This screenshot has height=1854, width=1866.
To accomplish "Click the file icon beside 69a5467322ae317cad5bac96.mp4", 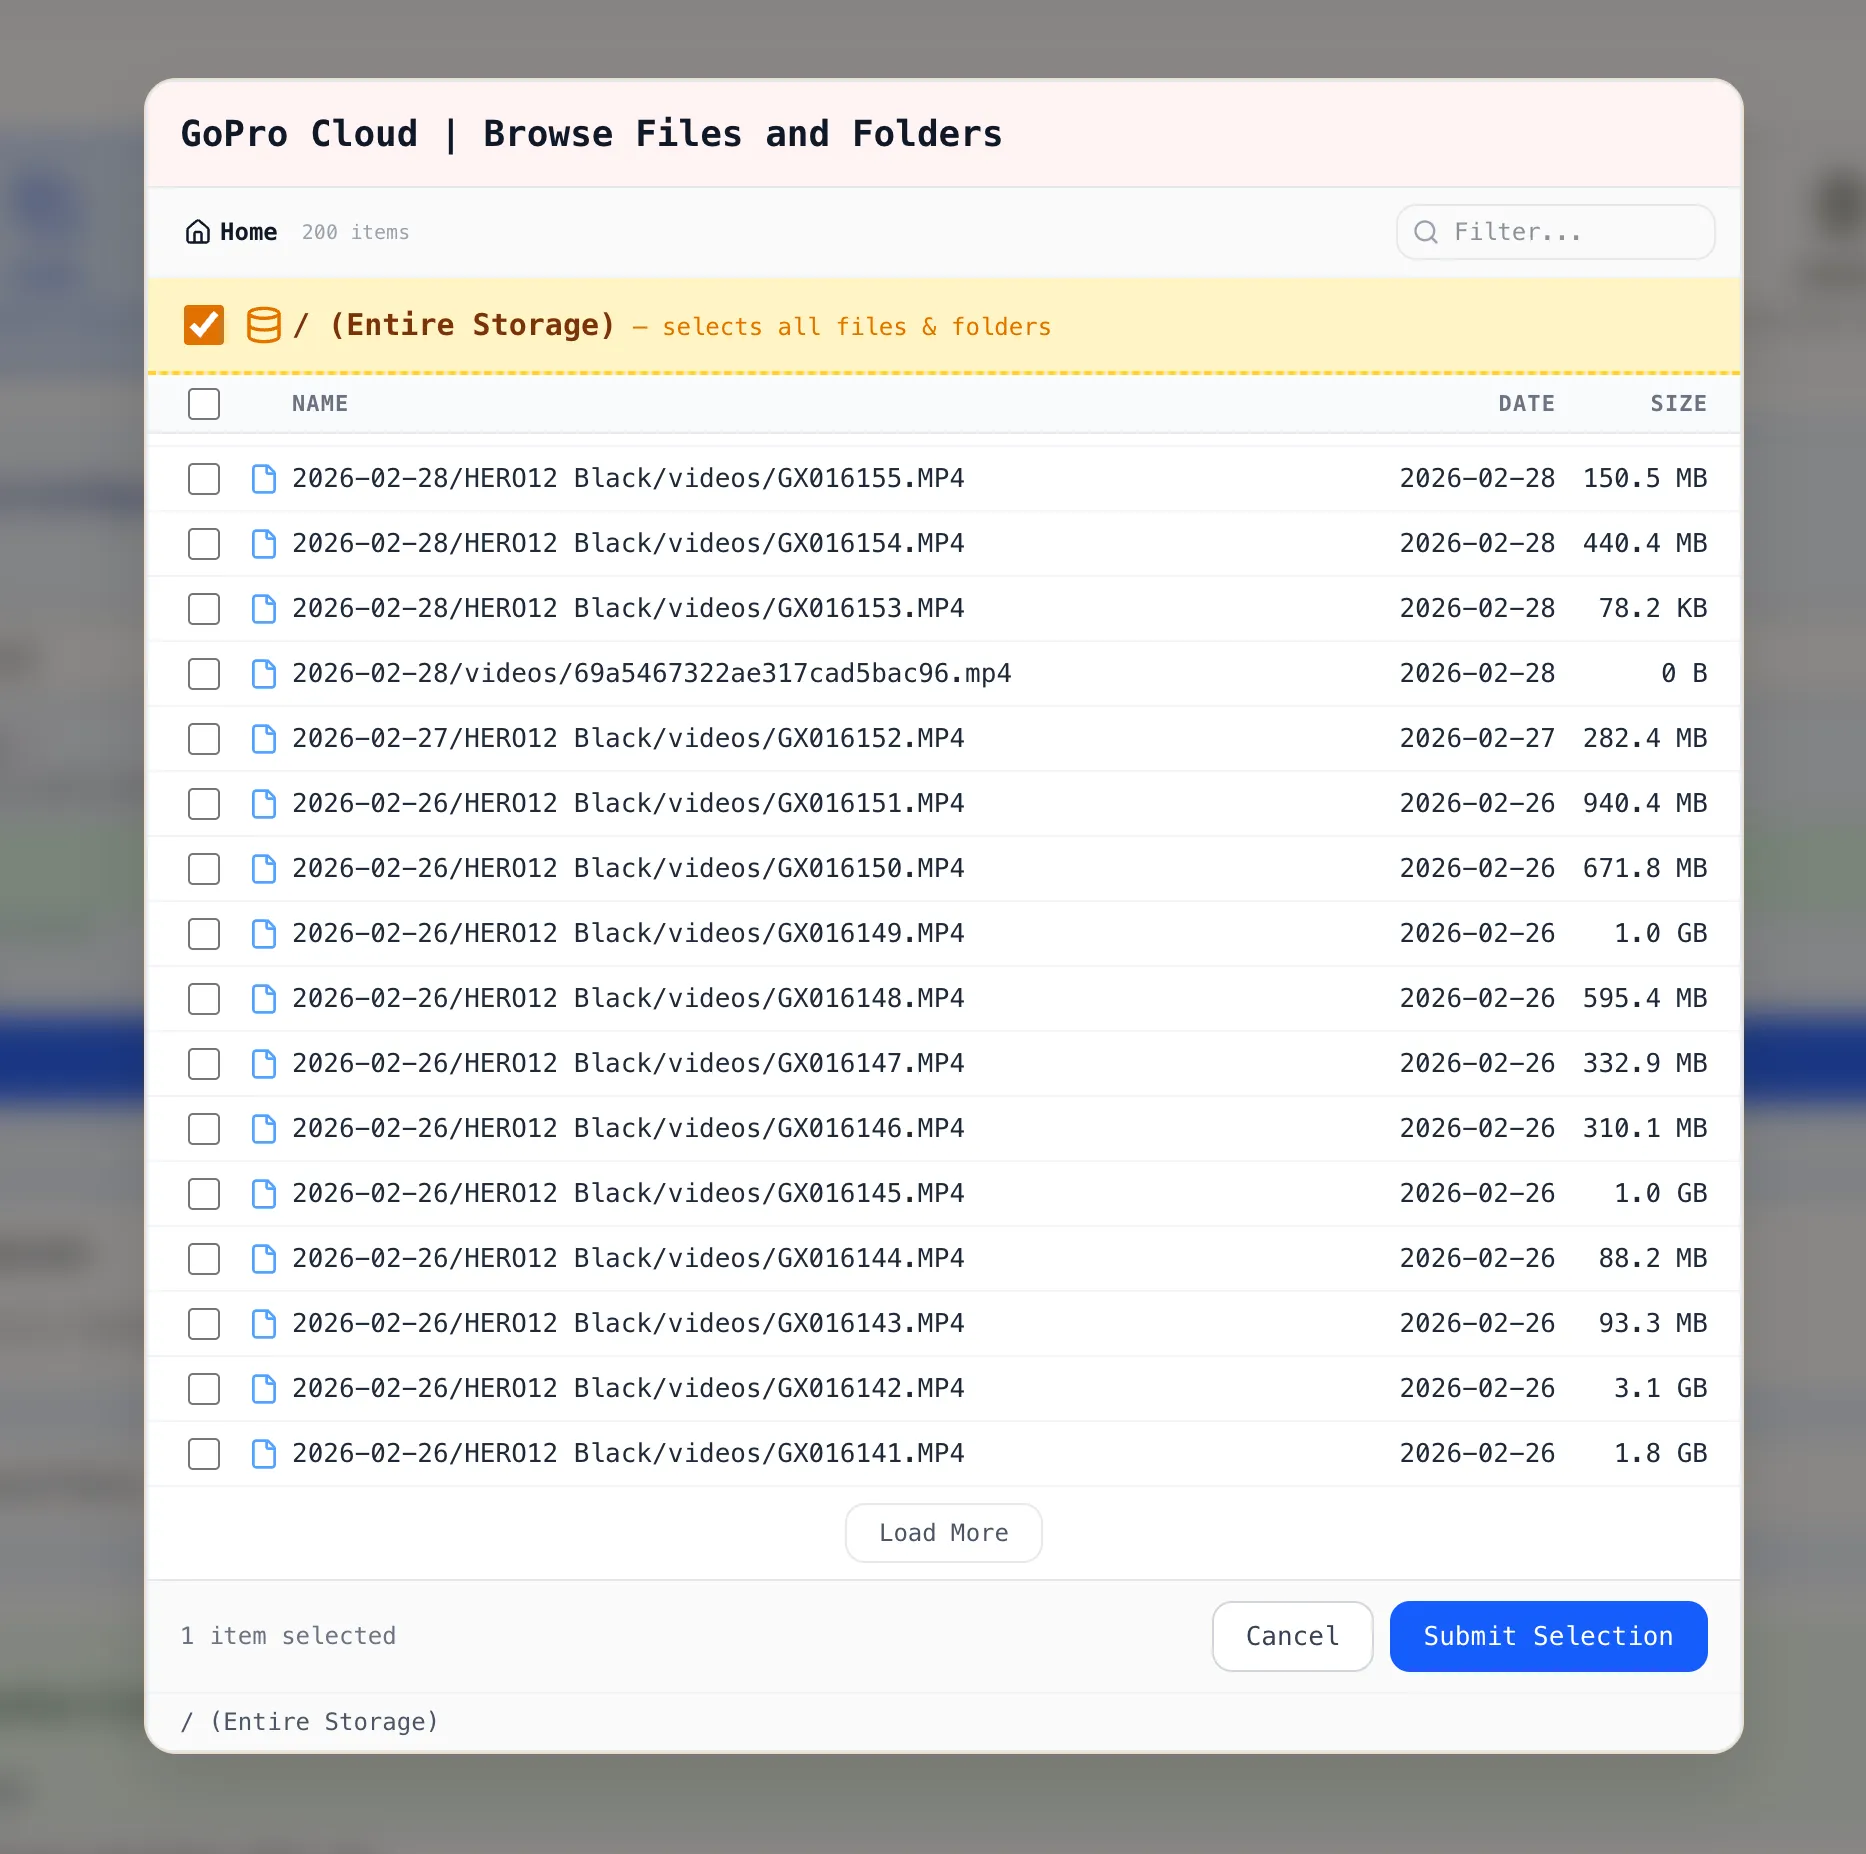I will click(x=263, y=673).
